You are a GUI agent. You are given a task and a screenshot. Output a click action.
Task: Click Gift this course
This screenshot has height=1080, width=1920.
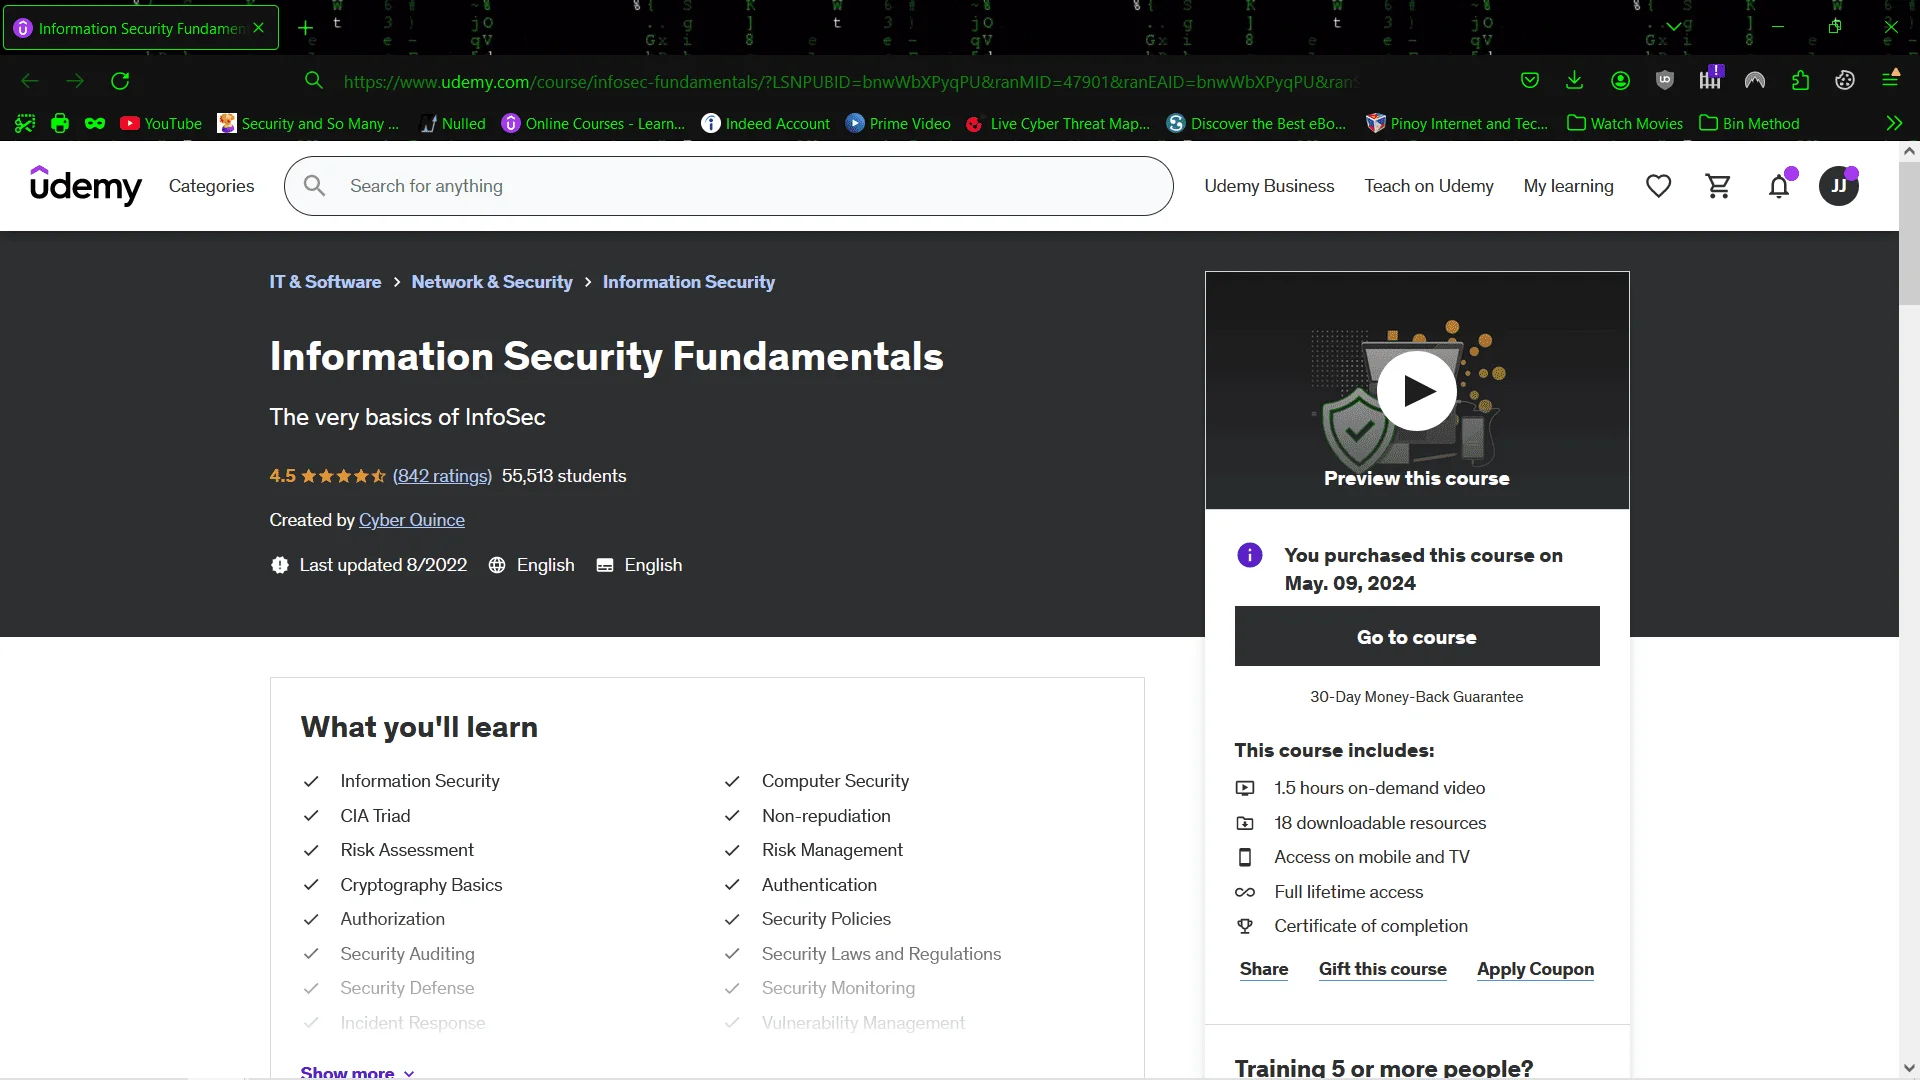1383,969
